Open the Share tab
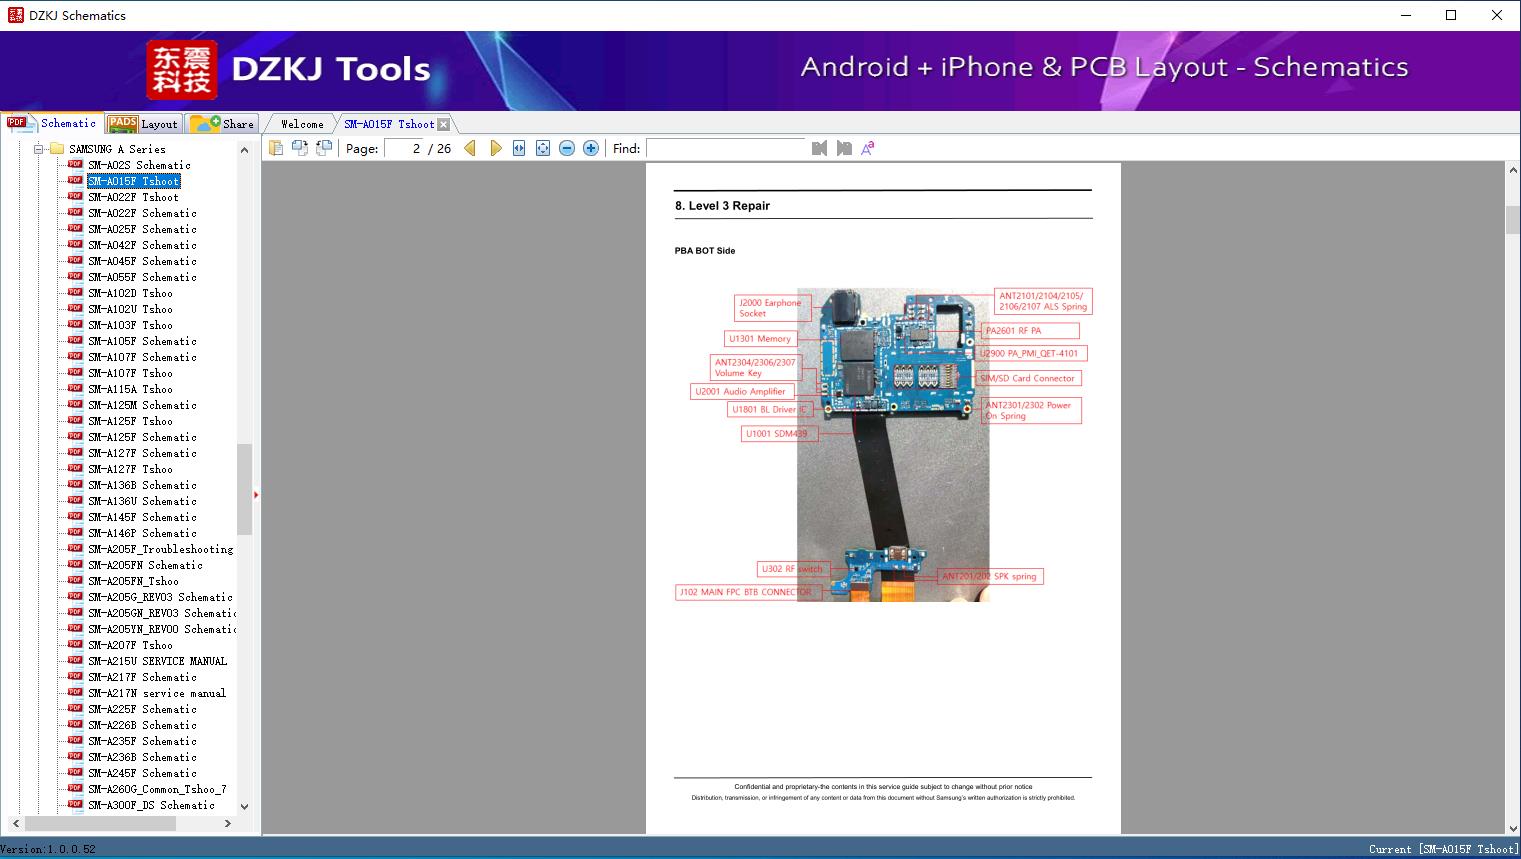The image size is (1521, 859). pos(222,124)
